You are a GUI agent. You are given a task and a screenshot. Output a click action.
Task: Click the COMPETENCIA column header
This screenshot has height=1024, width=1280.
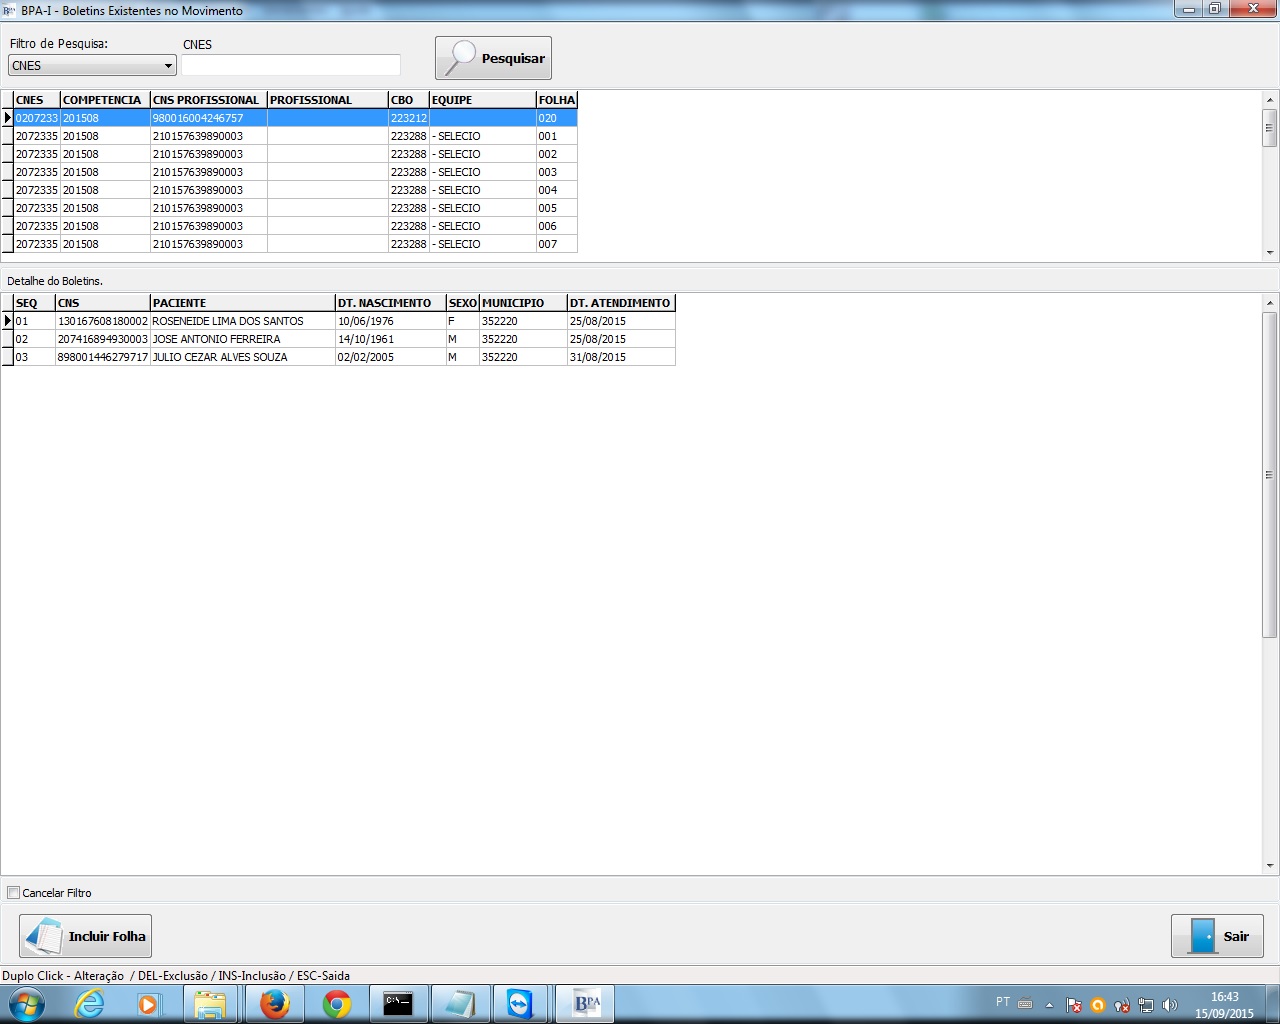point(105,100)
